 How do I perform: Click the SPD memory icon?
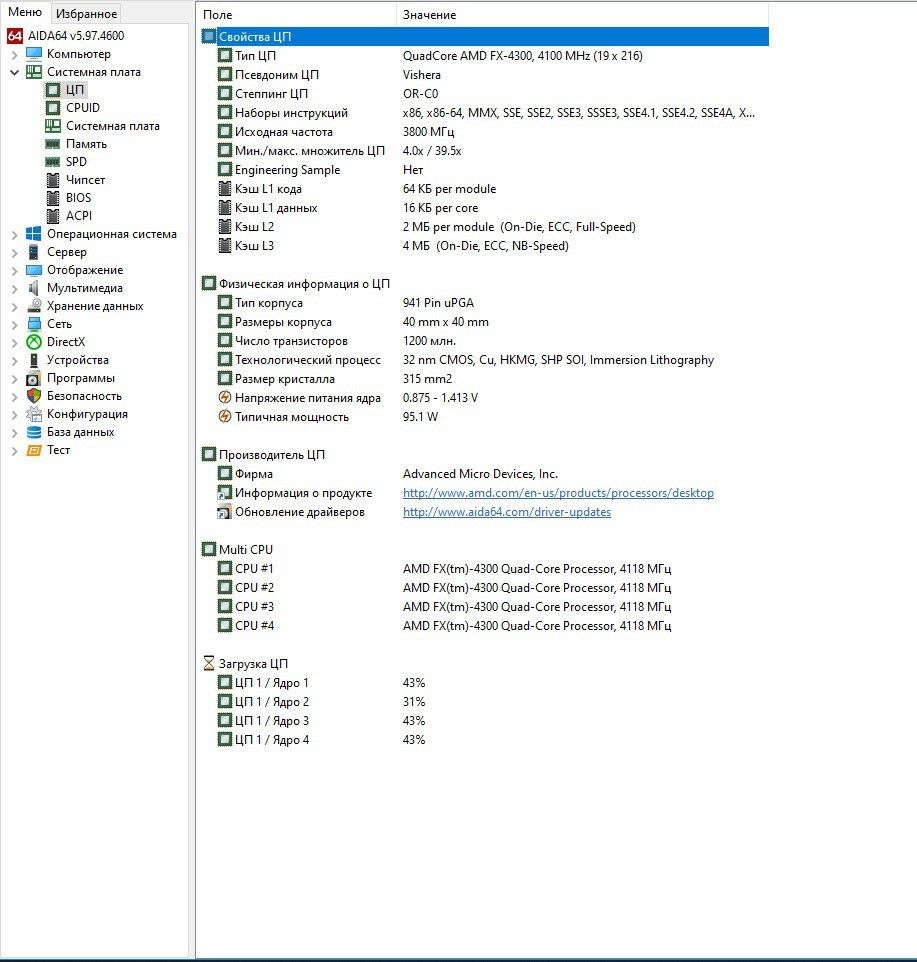click(x=53, y=162)
